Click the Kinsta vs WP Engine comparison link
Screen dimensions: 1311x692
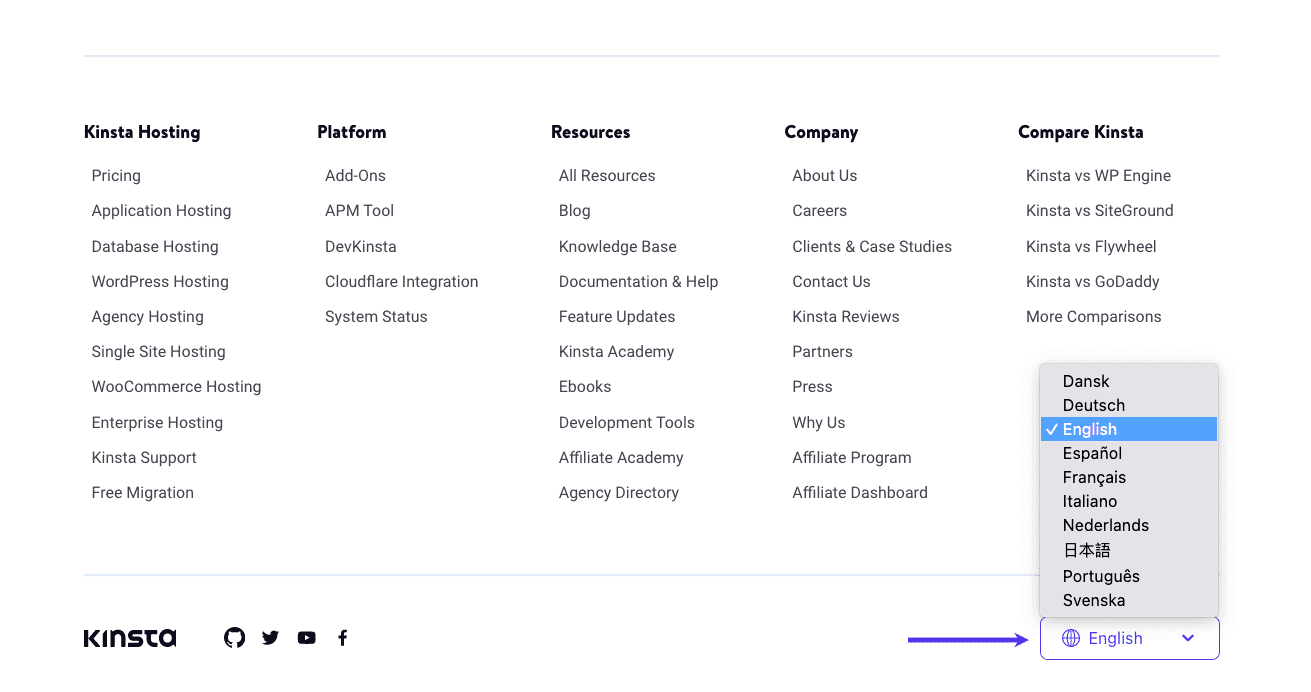pyautogui.click(x=1098, y=175)
